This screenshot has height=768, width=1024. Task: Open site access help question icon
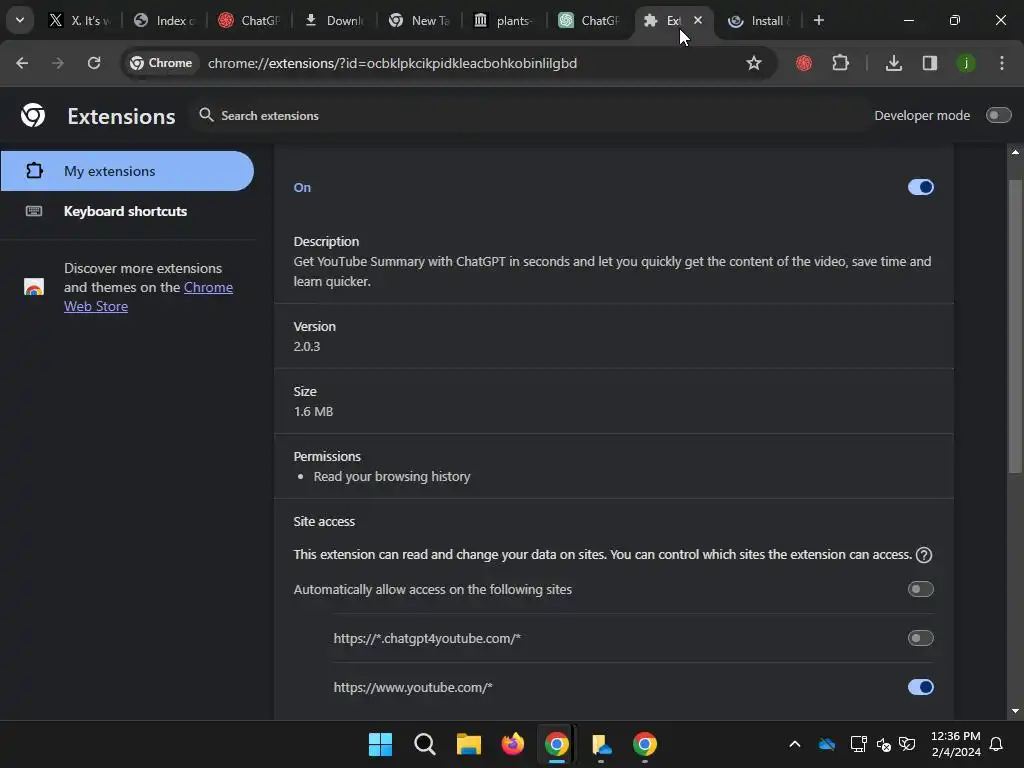[924, 555]
